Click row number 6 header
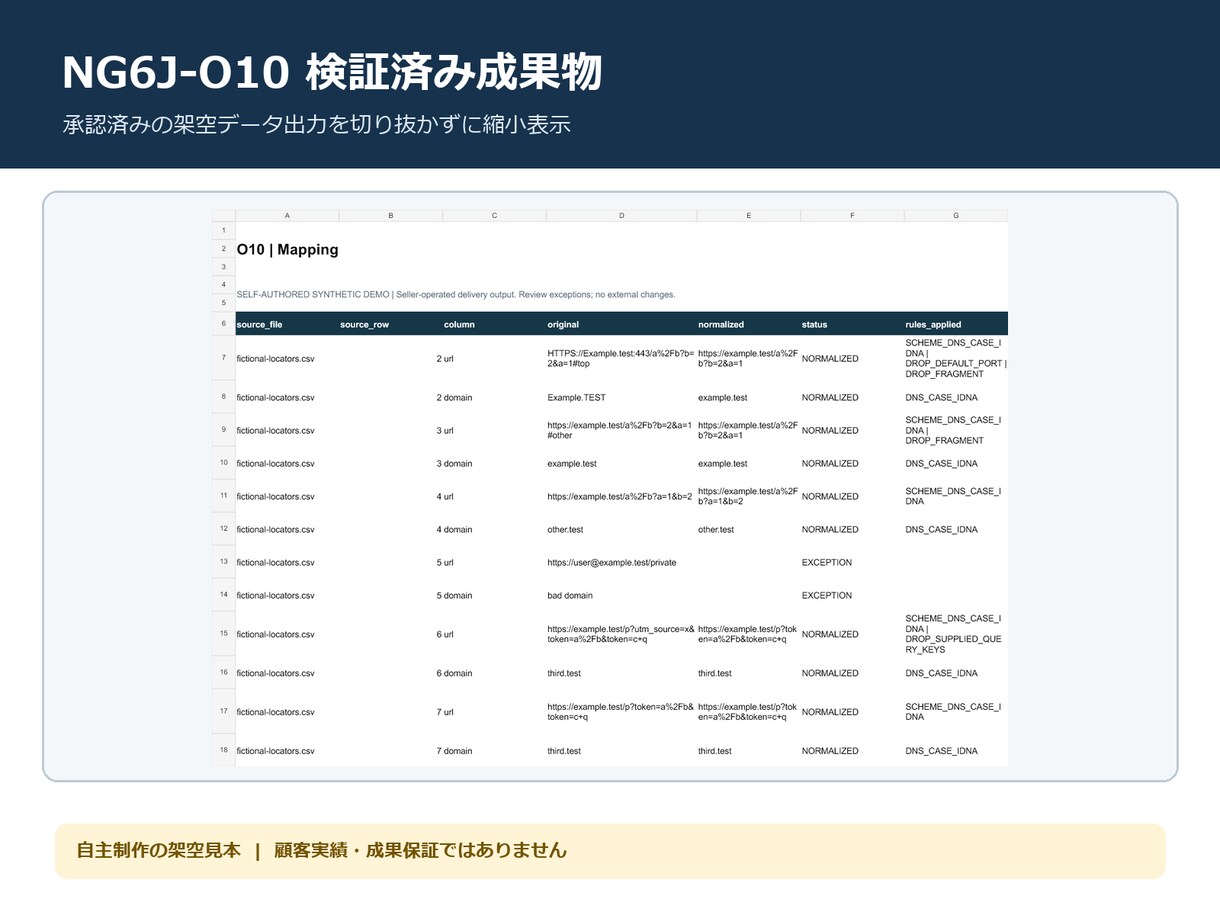Image resolution: width=1220 pixels, height=915 pixels. [x=224, y=324]
